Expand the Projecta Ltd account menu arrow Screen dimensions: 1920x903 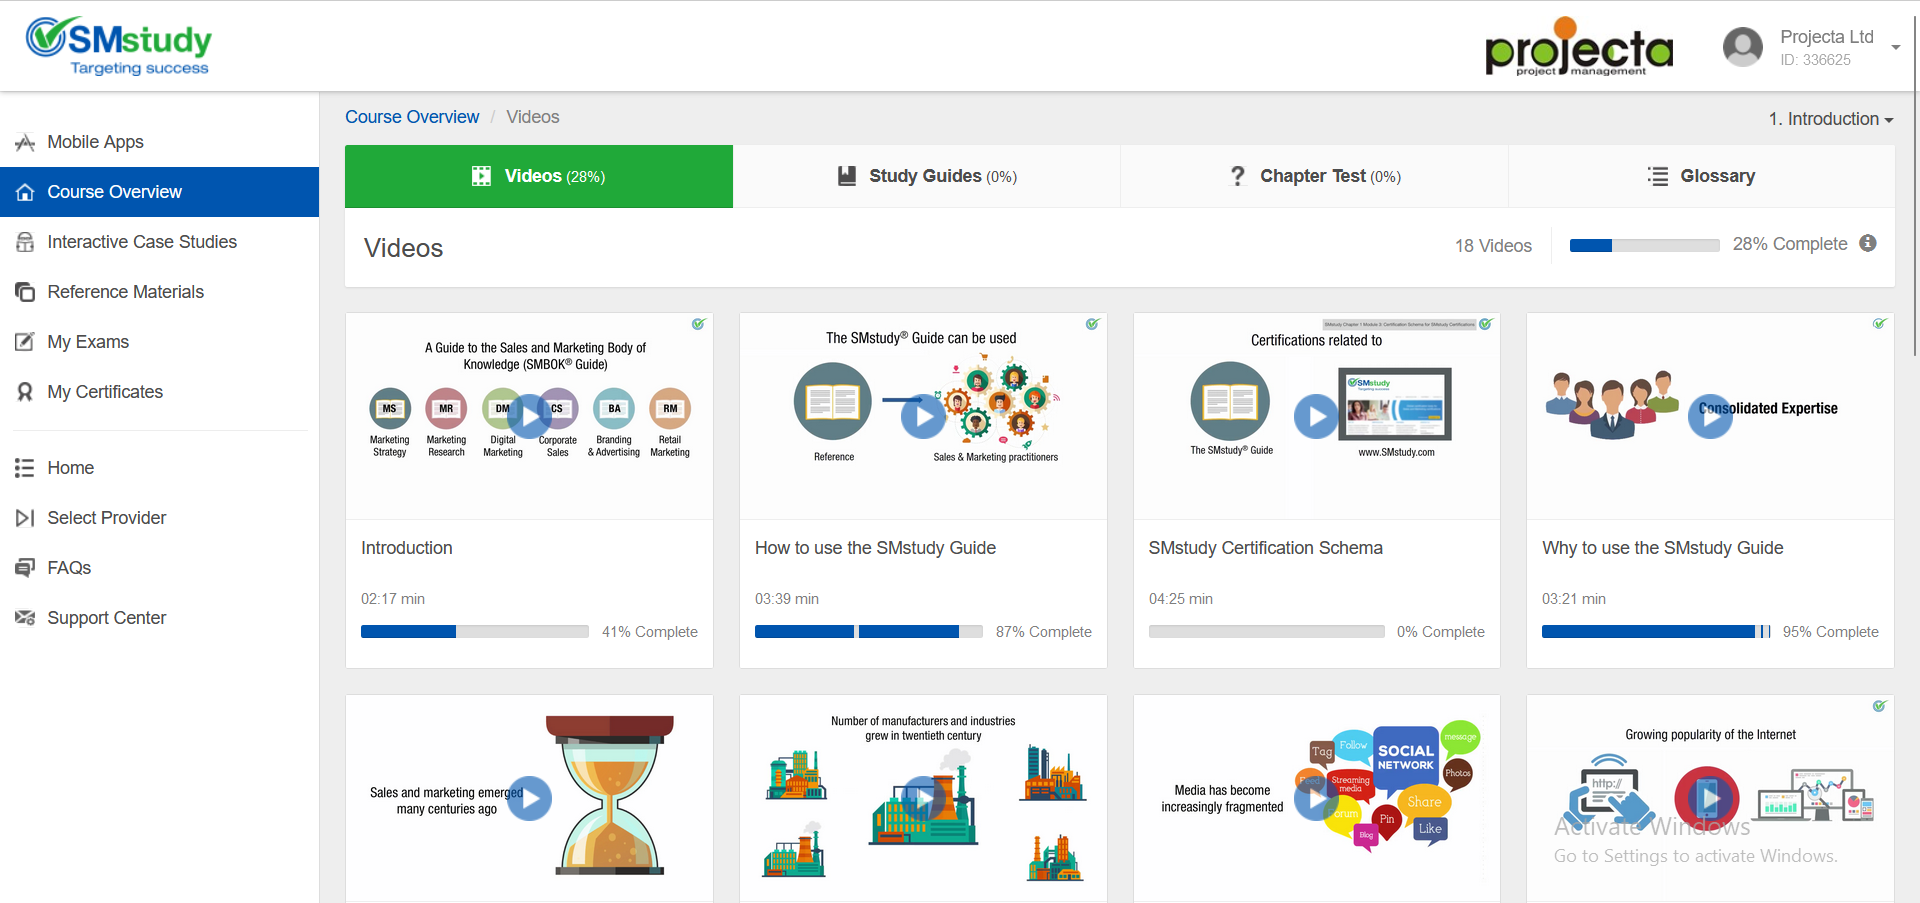pos(1895,47)
